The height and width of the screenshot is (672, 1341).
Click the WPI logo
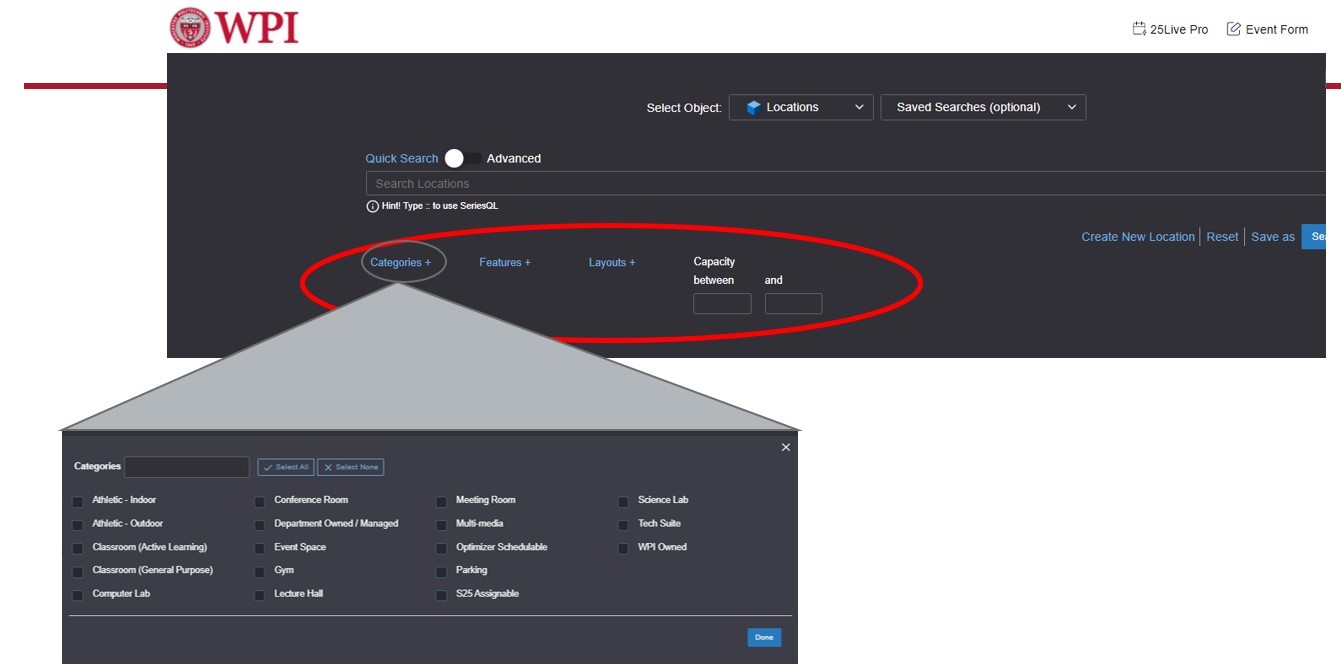tap(234, 27)
